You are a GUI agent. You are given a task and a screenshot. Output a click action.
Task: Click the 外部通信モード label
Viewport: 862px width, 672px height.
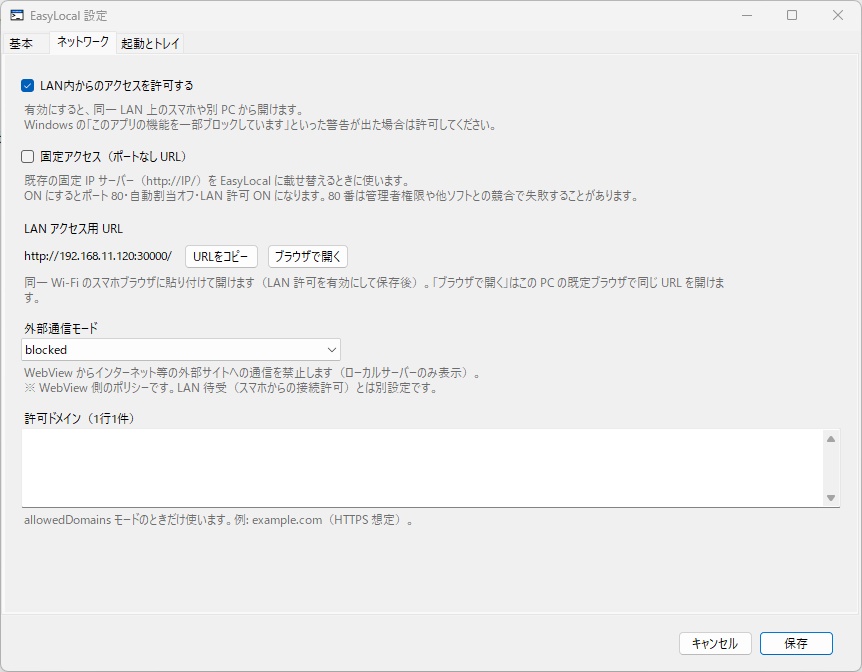click(60, 328)
